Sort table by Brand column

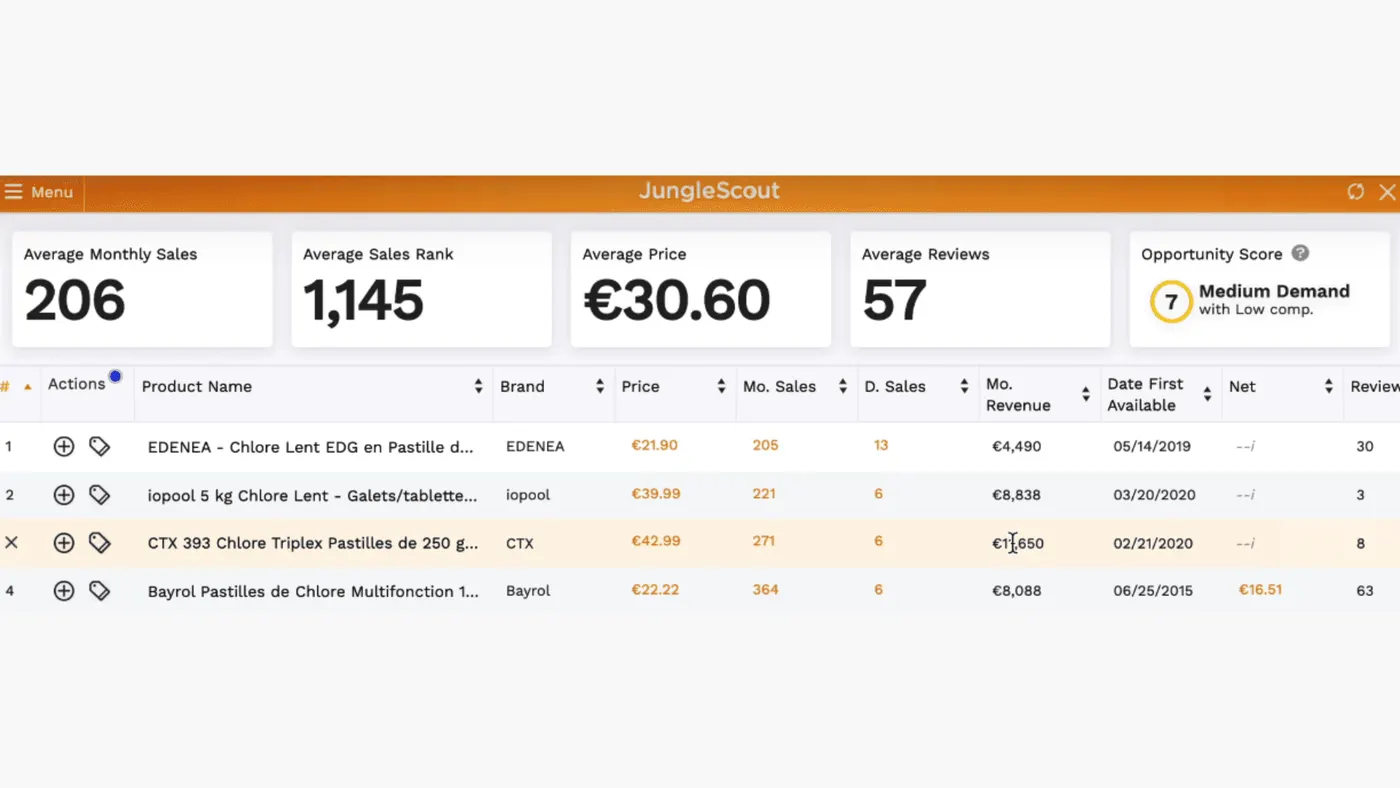(x=600, y=386)
